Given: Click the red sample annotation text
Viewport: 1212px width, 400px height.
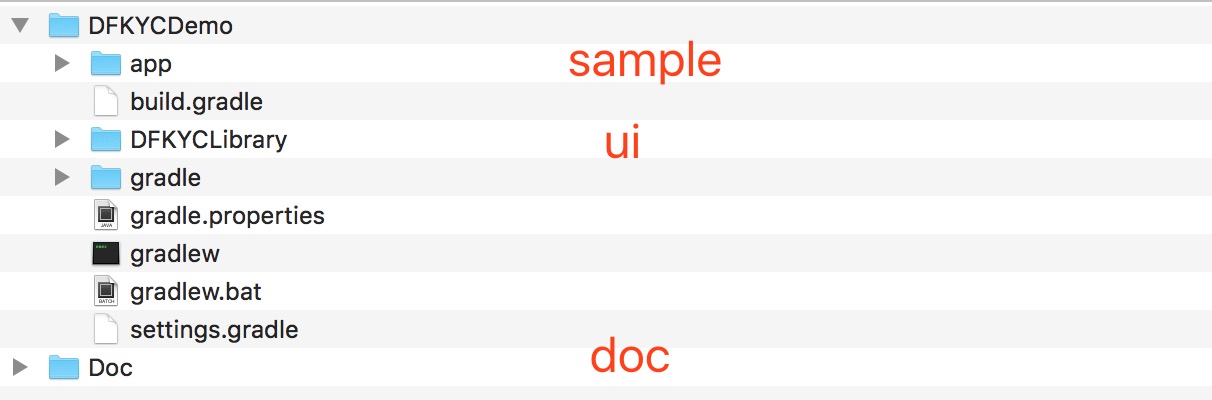Looking at the screenshot, I should [x=644, y=62].
